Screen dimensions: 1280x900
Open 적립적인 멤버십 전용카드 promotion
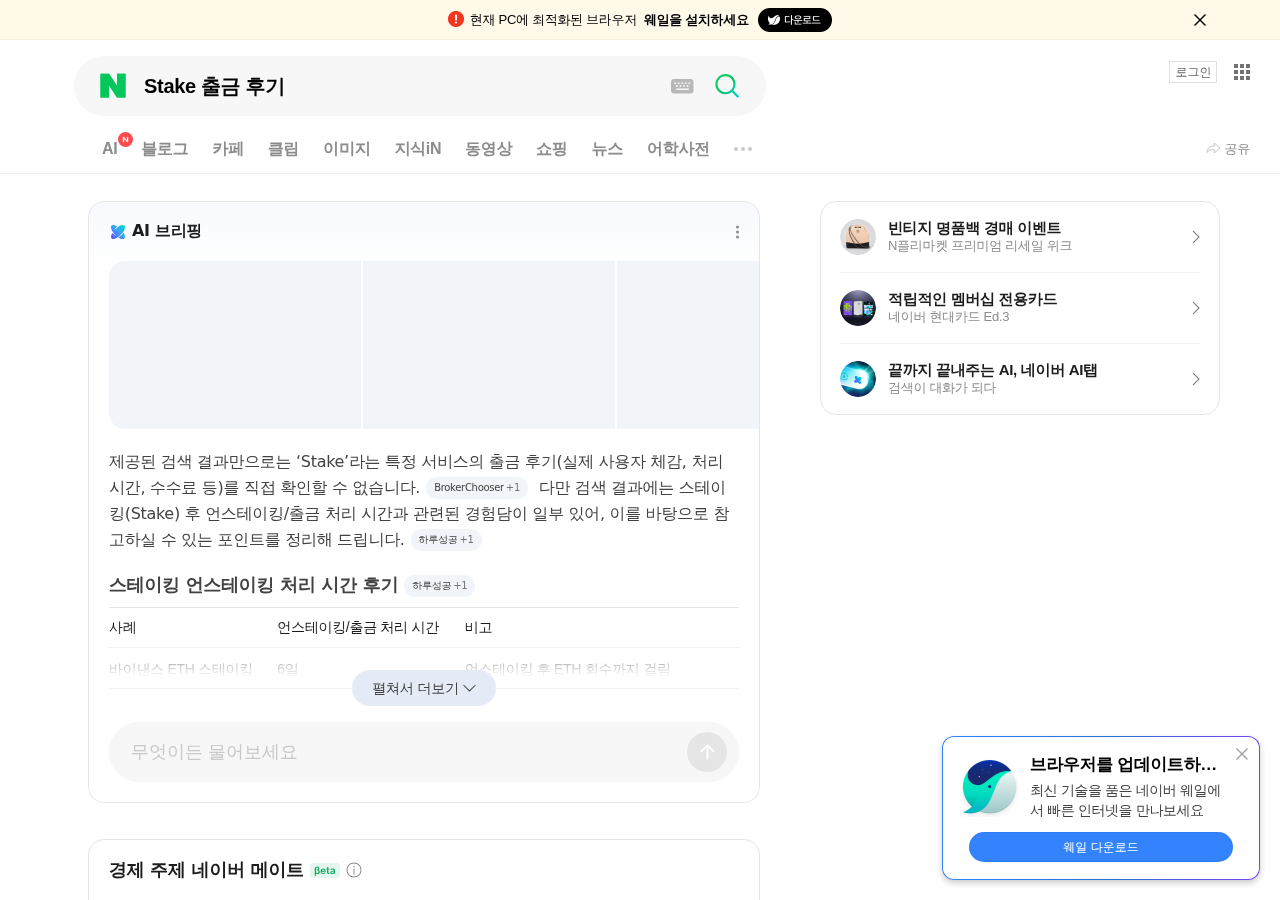pos(1020,308)
